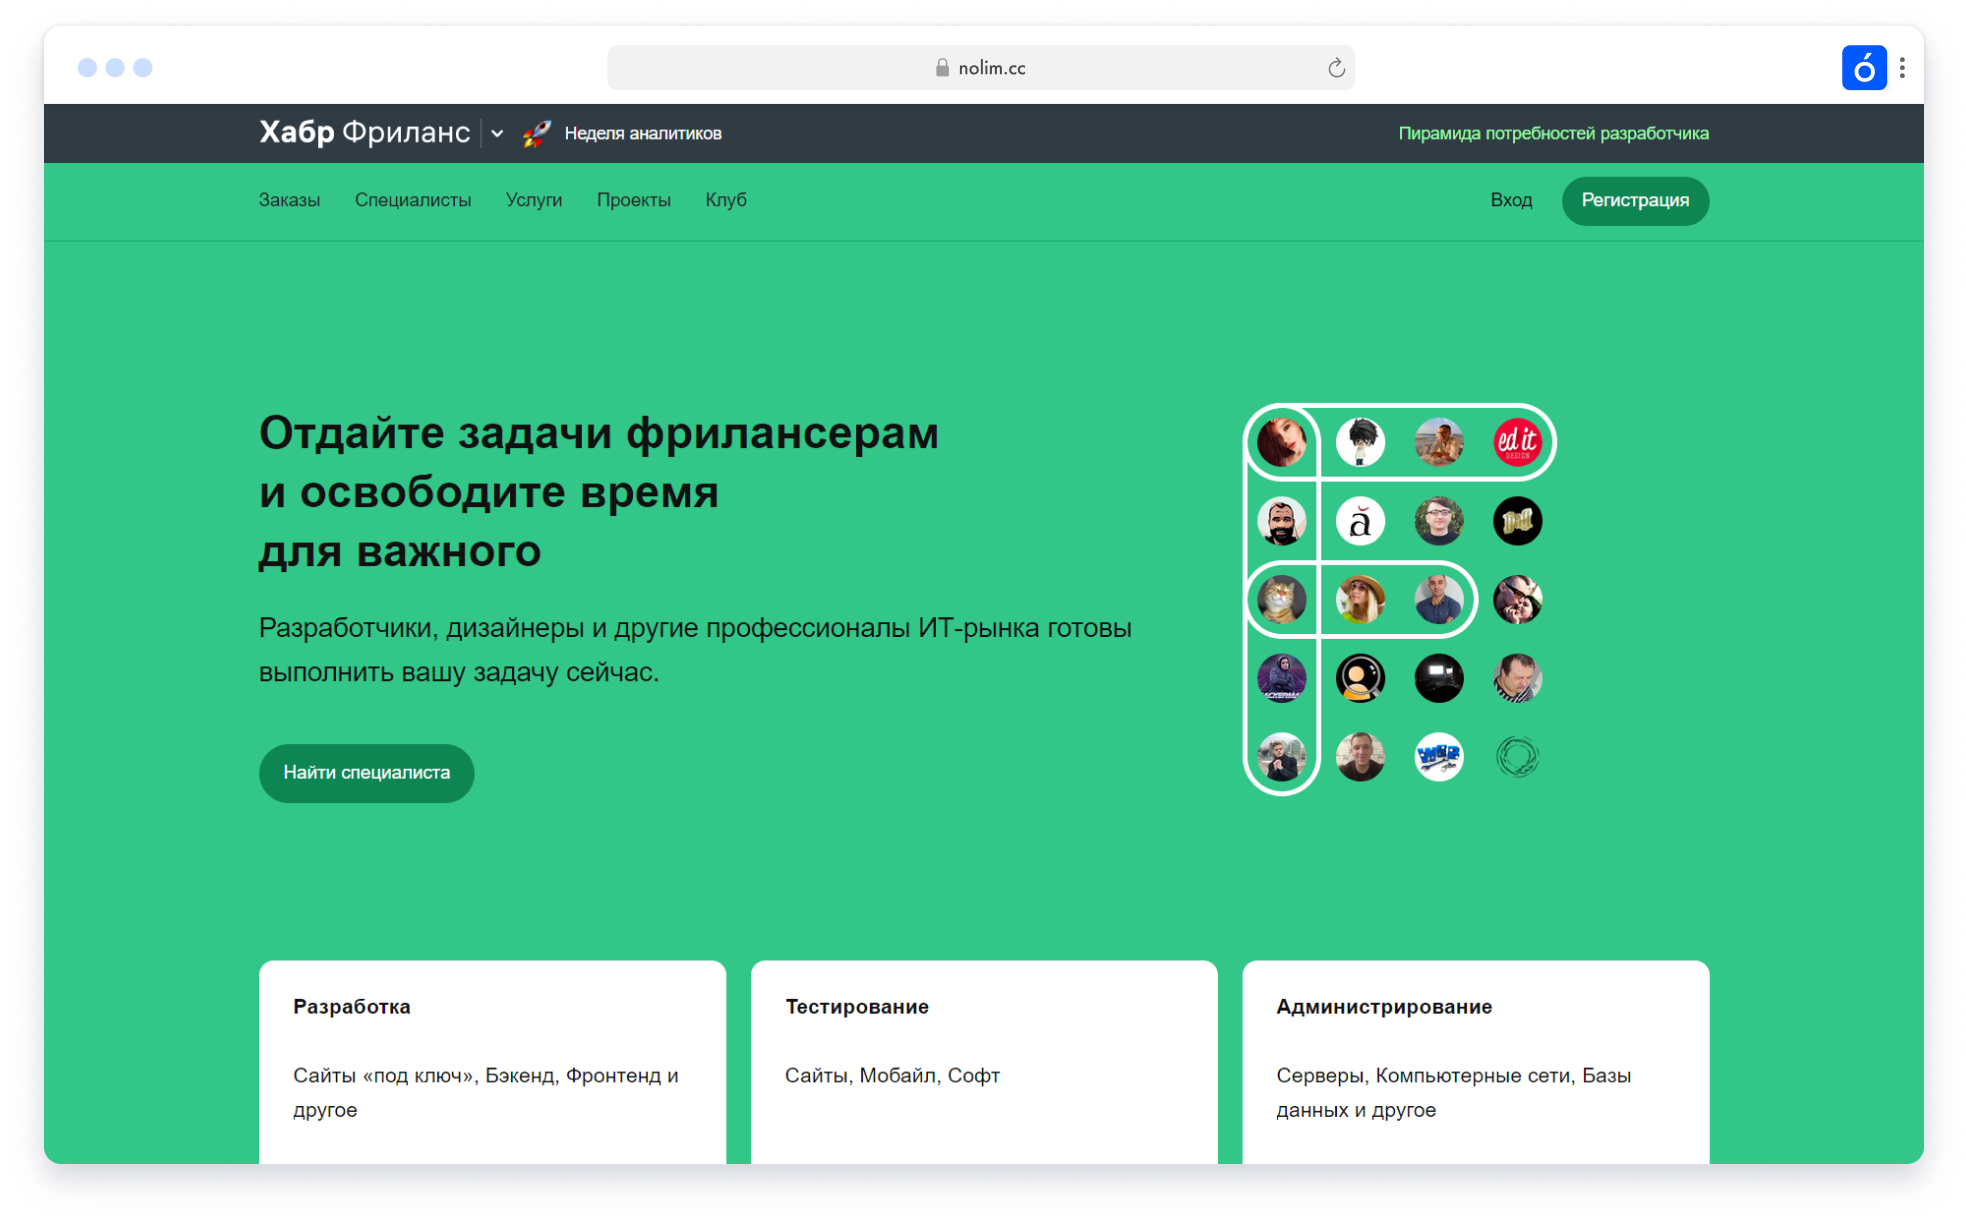
Task: Click the red-haired woman avatar
Action: pyautogui.click(x=1281, y=442)
